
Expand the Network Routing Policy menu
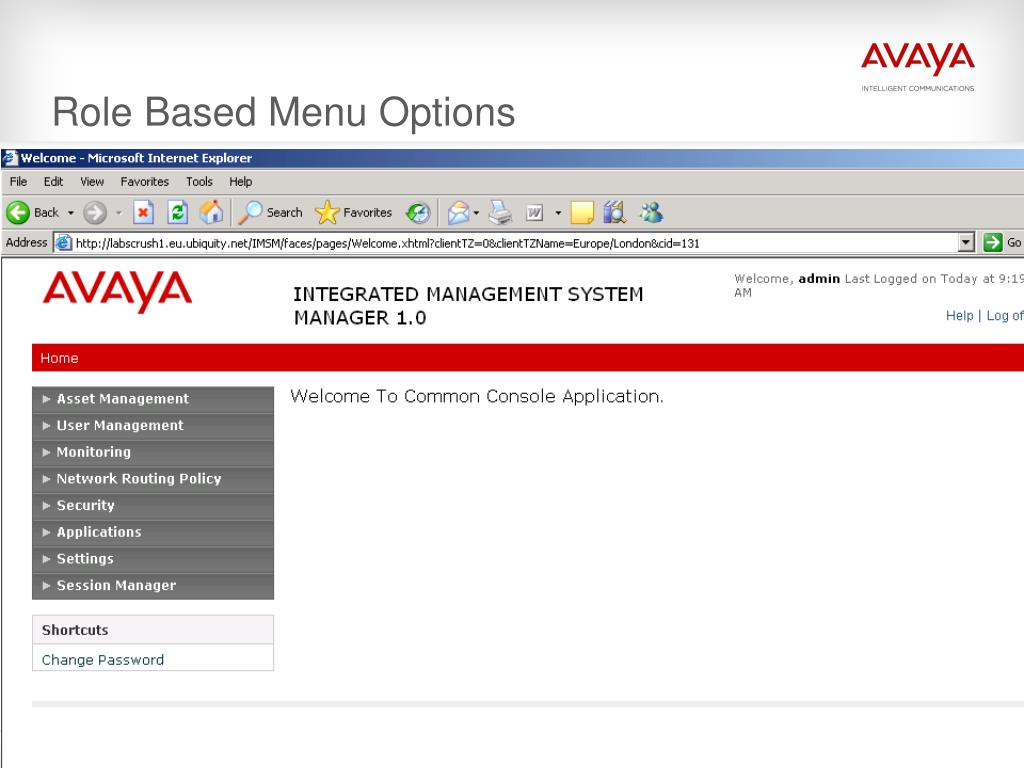click(153, 479)
